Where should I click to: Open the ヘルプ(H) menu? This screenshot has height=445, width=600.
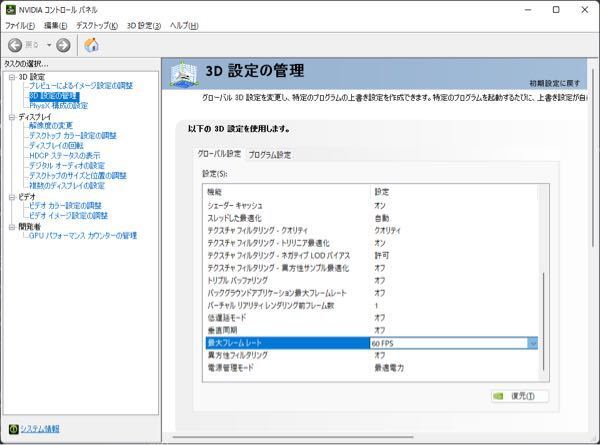pos(184,26)
